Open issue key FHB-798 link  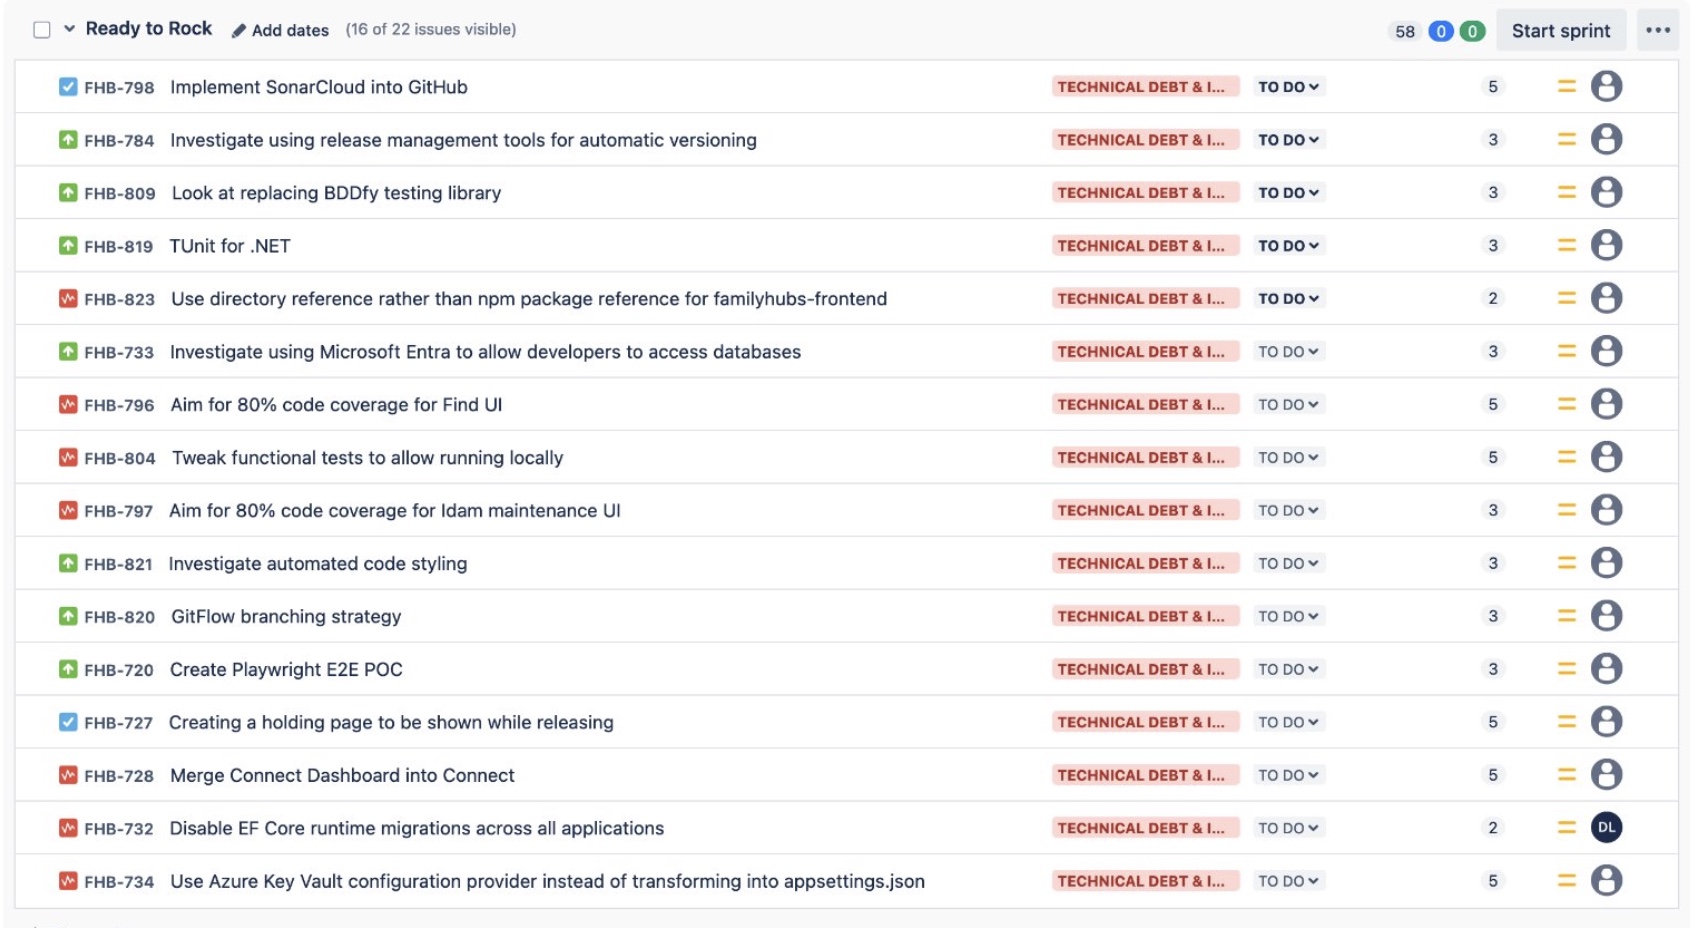click(x=119, y=88)
